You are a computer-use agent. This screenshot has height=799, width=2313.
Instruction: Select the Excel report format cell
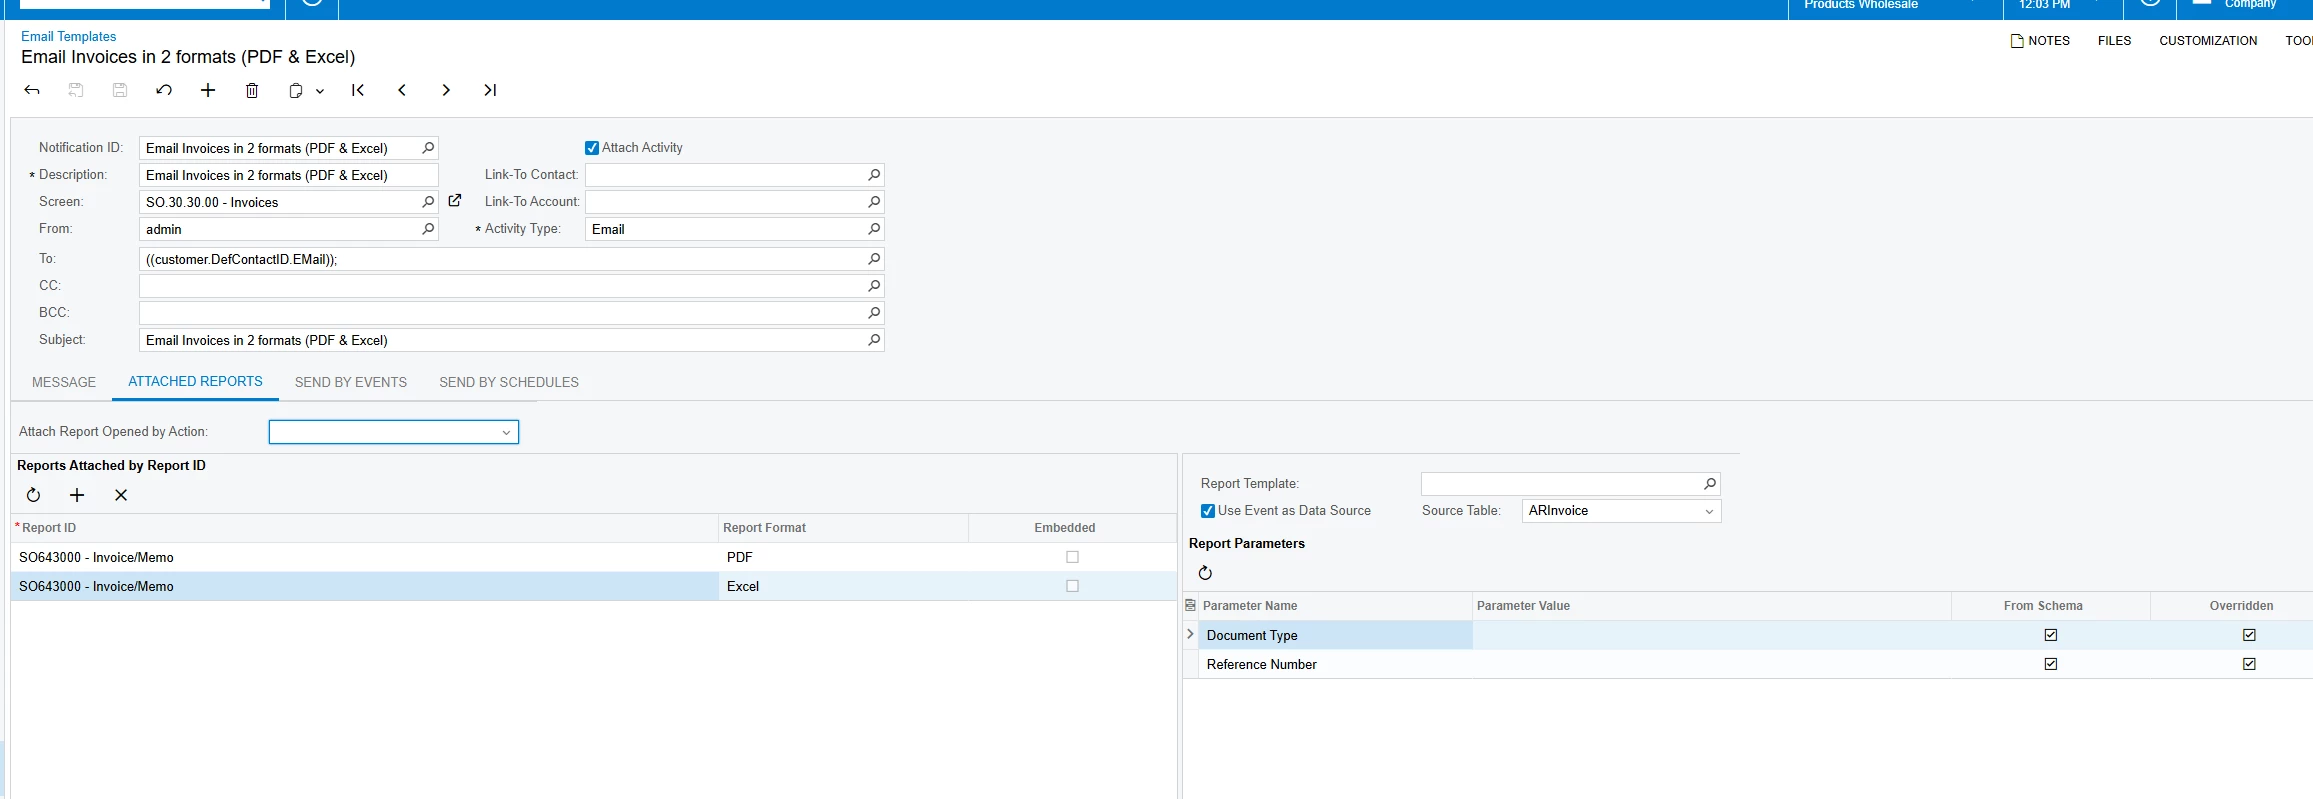(x=843, y=586)
